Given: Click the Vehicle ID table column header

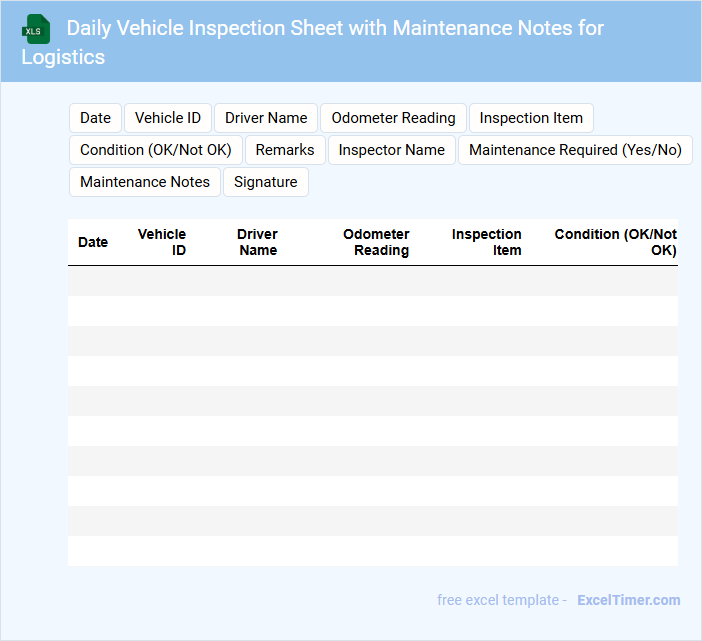Looking at the screenshot, I should tap(162, 242).
